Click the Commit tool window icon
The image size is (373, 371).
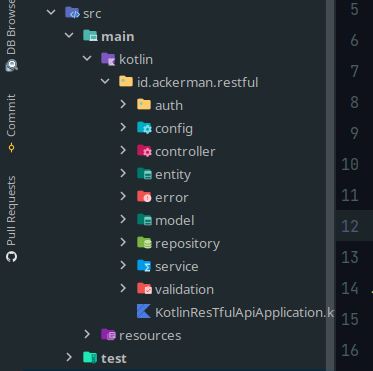tap(11, 147)
